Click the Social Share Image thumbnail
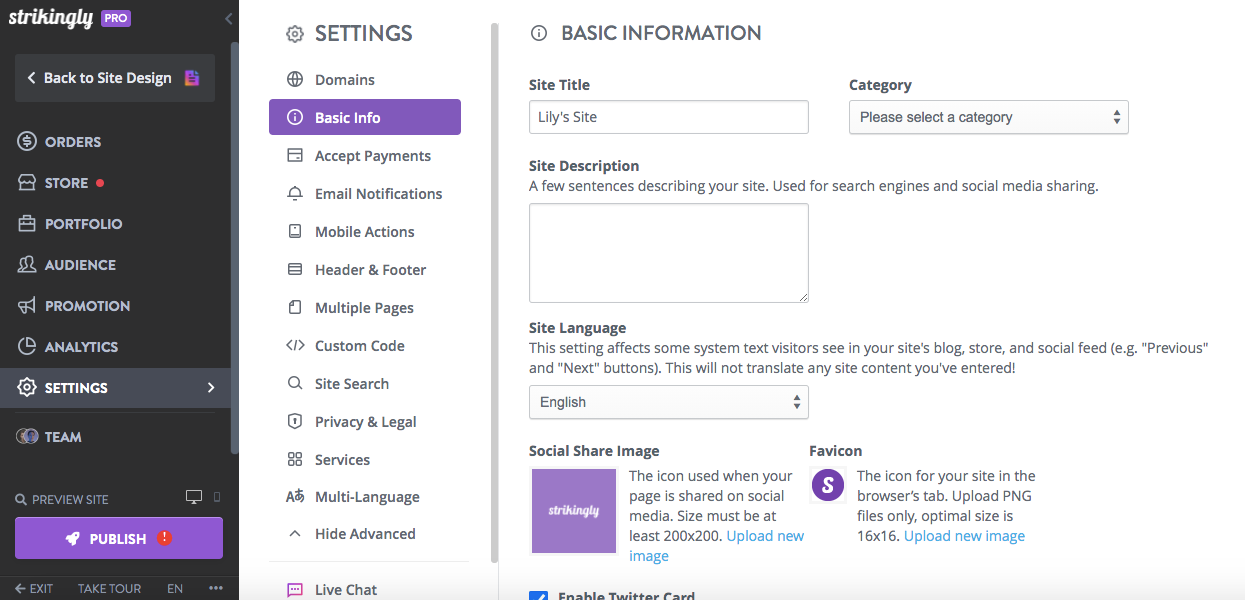This screenshot has height=600, width=1245. (573, 510)
